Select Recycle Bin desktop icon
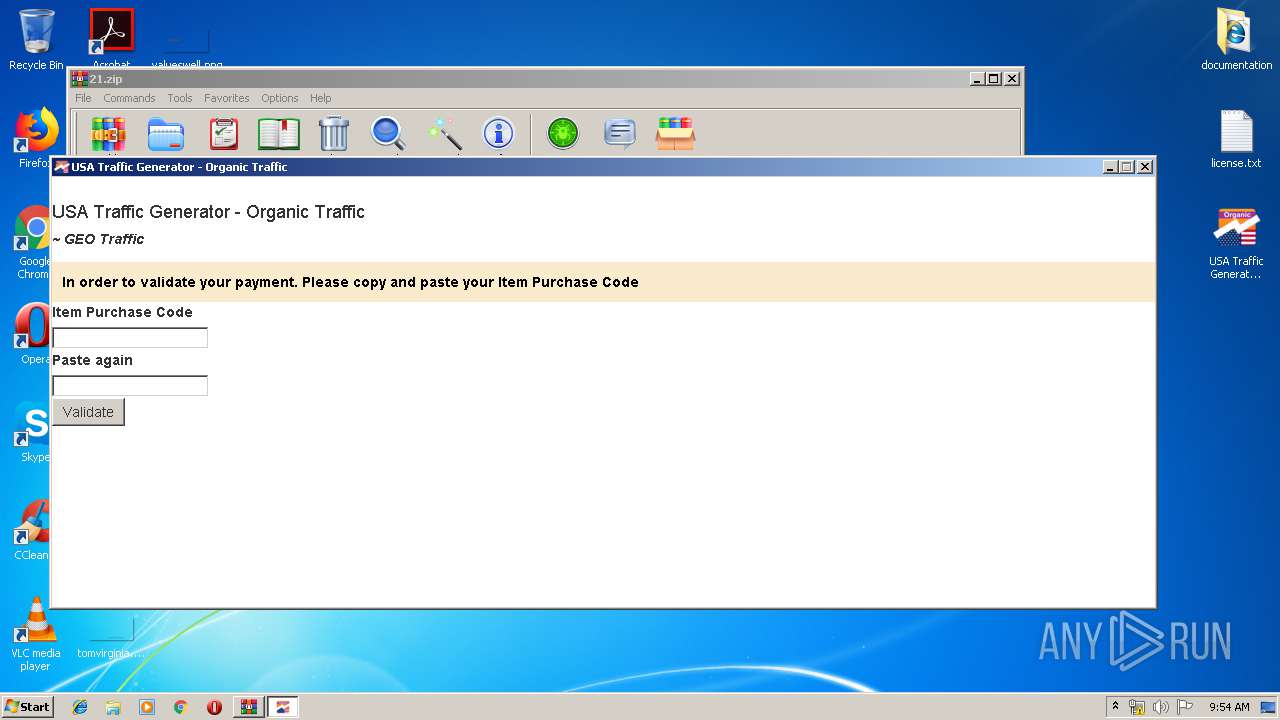The image size is (1280, 720). [36, 40]
